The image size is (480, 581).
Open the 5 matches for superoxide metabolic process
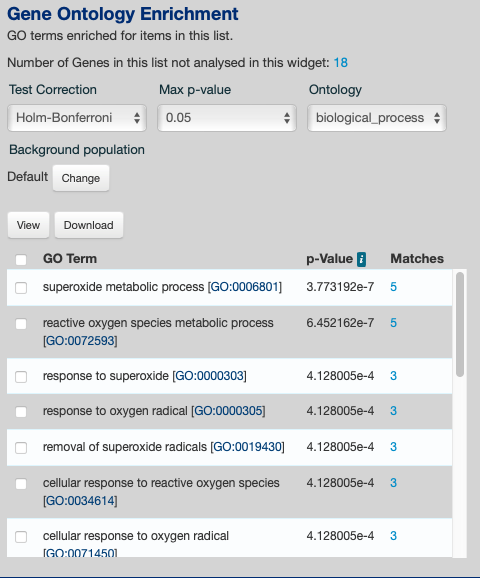tap(393, 287)
